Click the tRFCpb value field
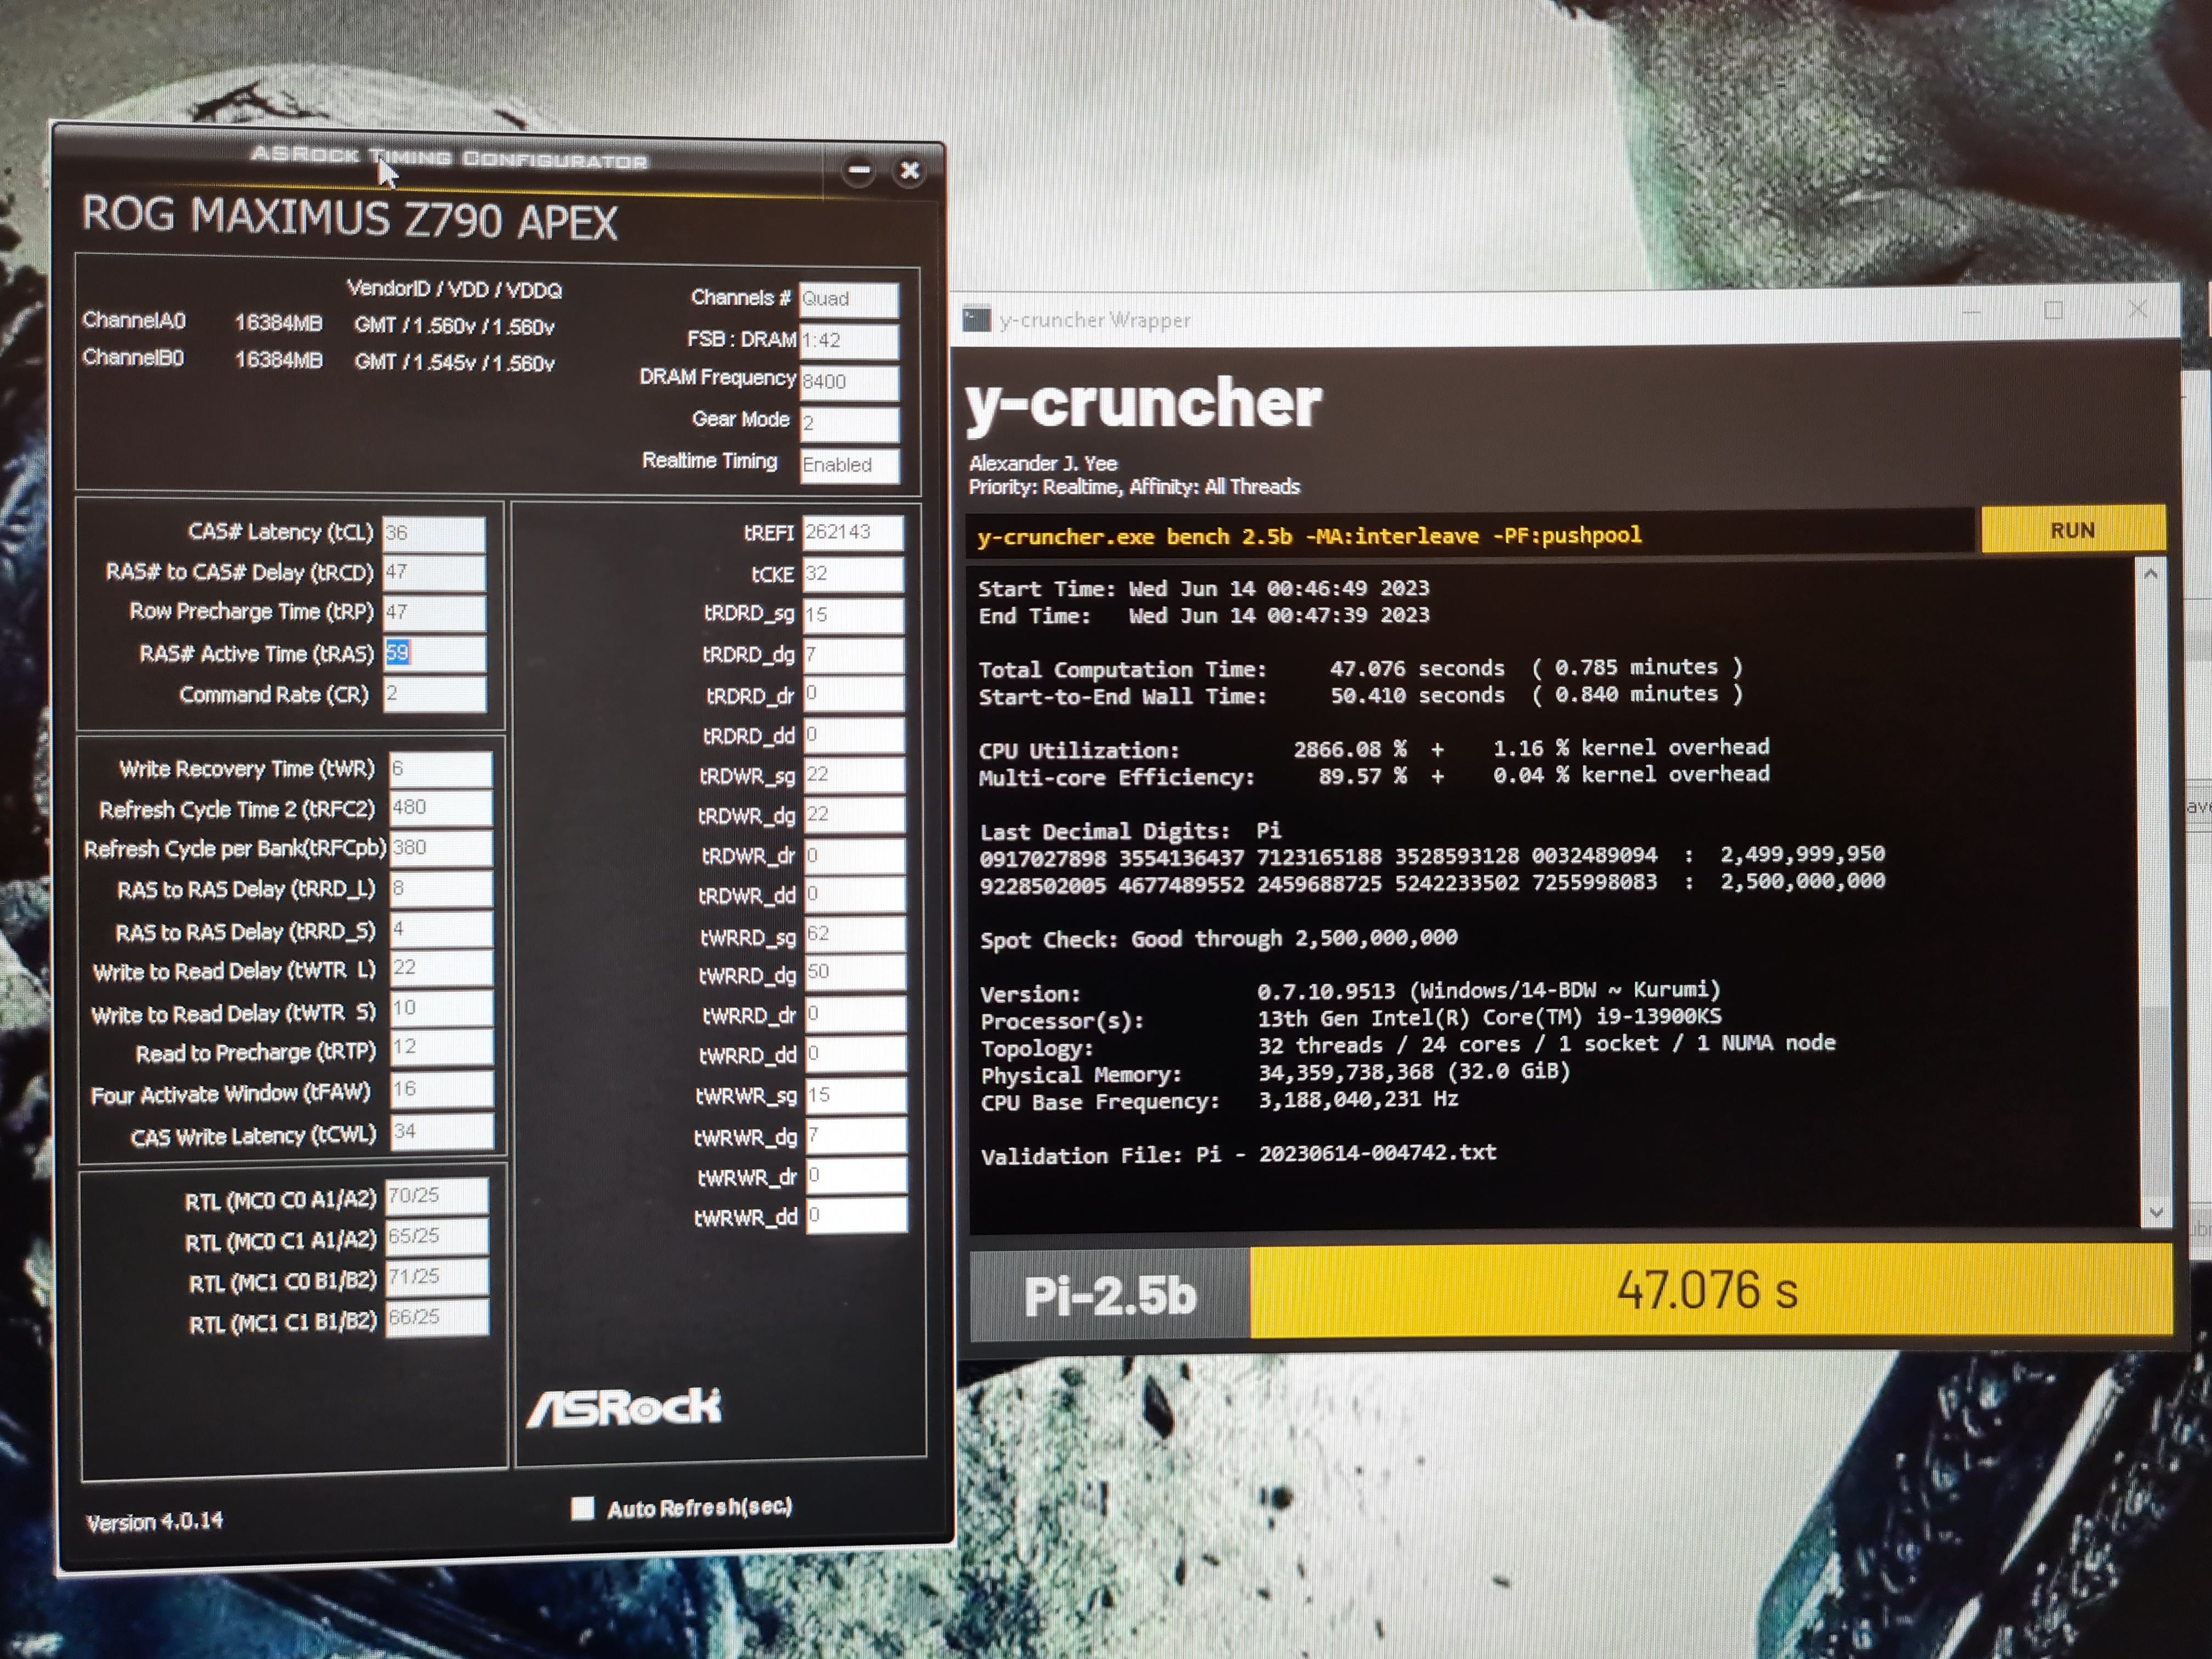Image resolution: width=2212 pixels, height=1659 pixels. 441,848
